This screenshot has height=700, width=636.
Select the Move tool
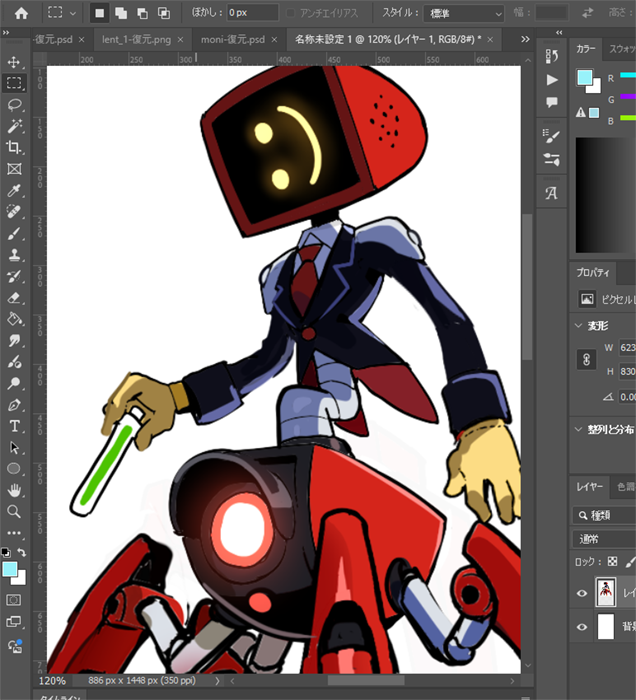(14, 62)
